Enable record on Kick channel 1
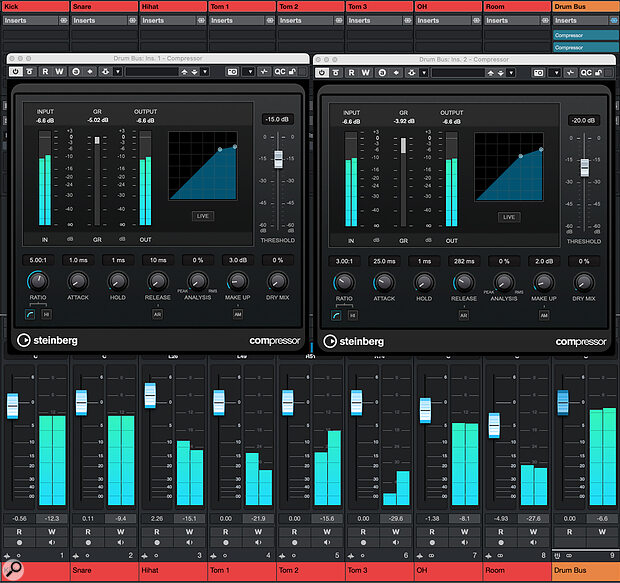Image resolution: width=620 pixels, height=583 pixels. tap(19, 542)
